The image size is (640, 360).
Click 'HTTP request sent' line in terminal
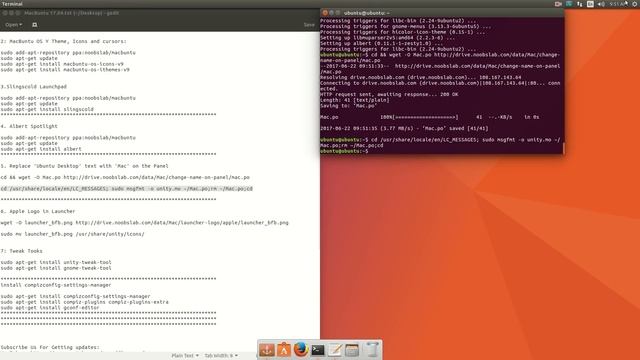[389, 95]
